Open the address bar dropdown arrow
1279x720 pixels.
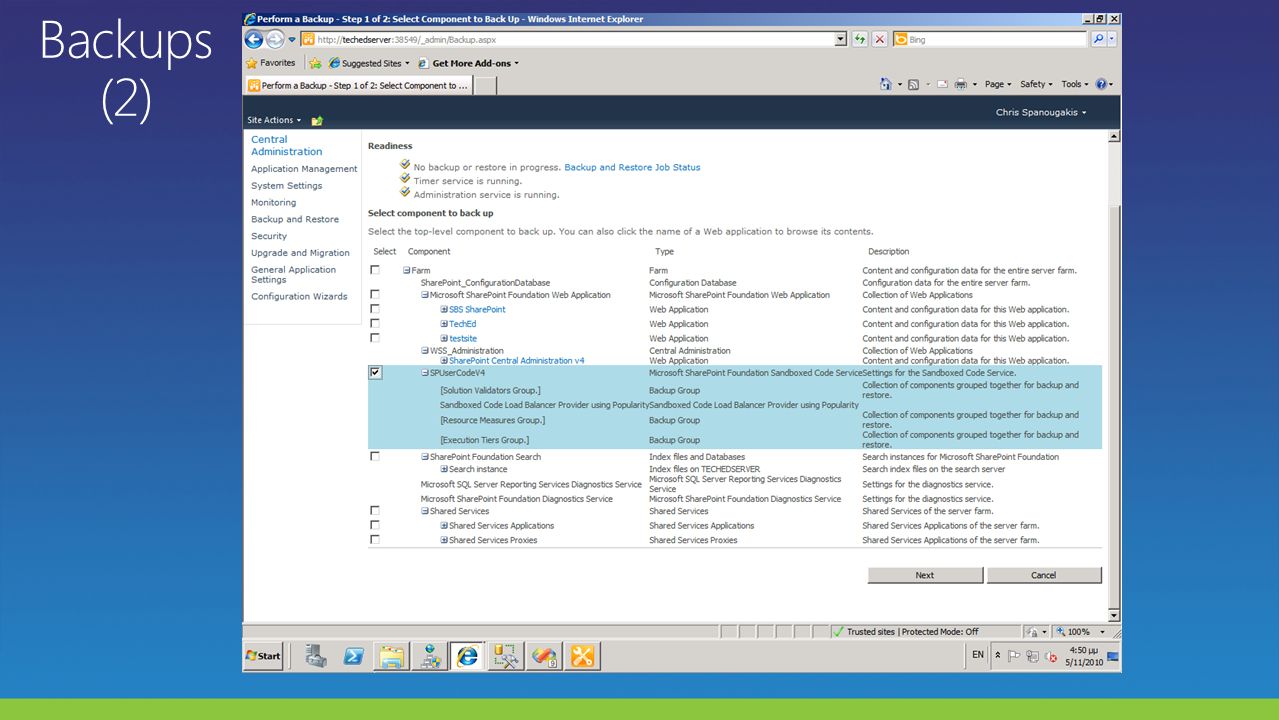pyautogui.click(x=841, y=39)
